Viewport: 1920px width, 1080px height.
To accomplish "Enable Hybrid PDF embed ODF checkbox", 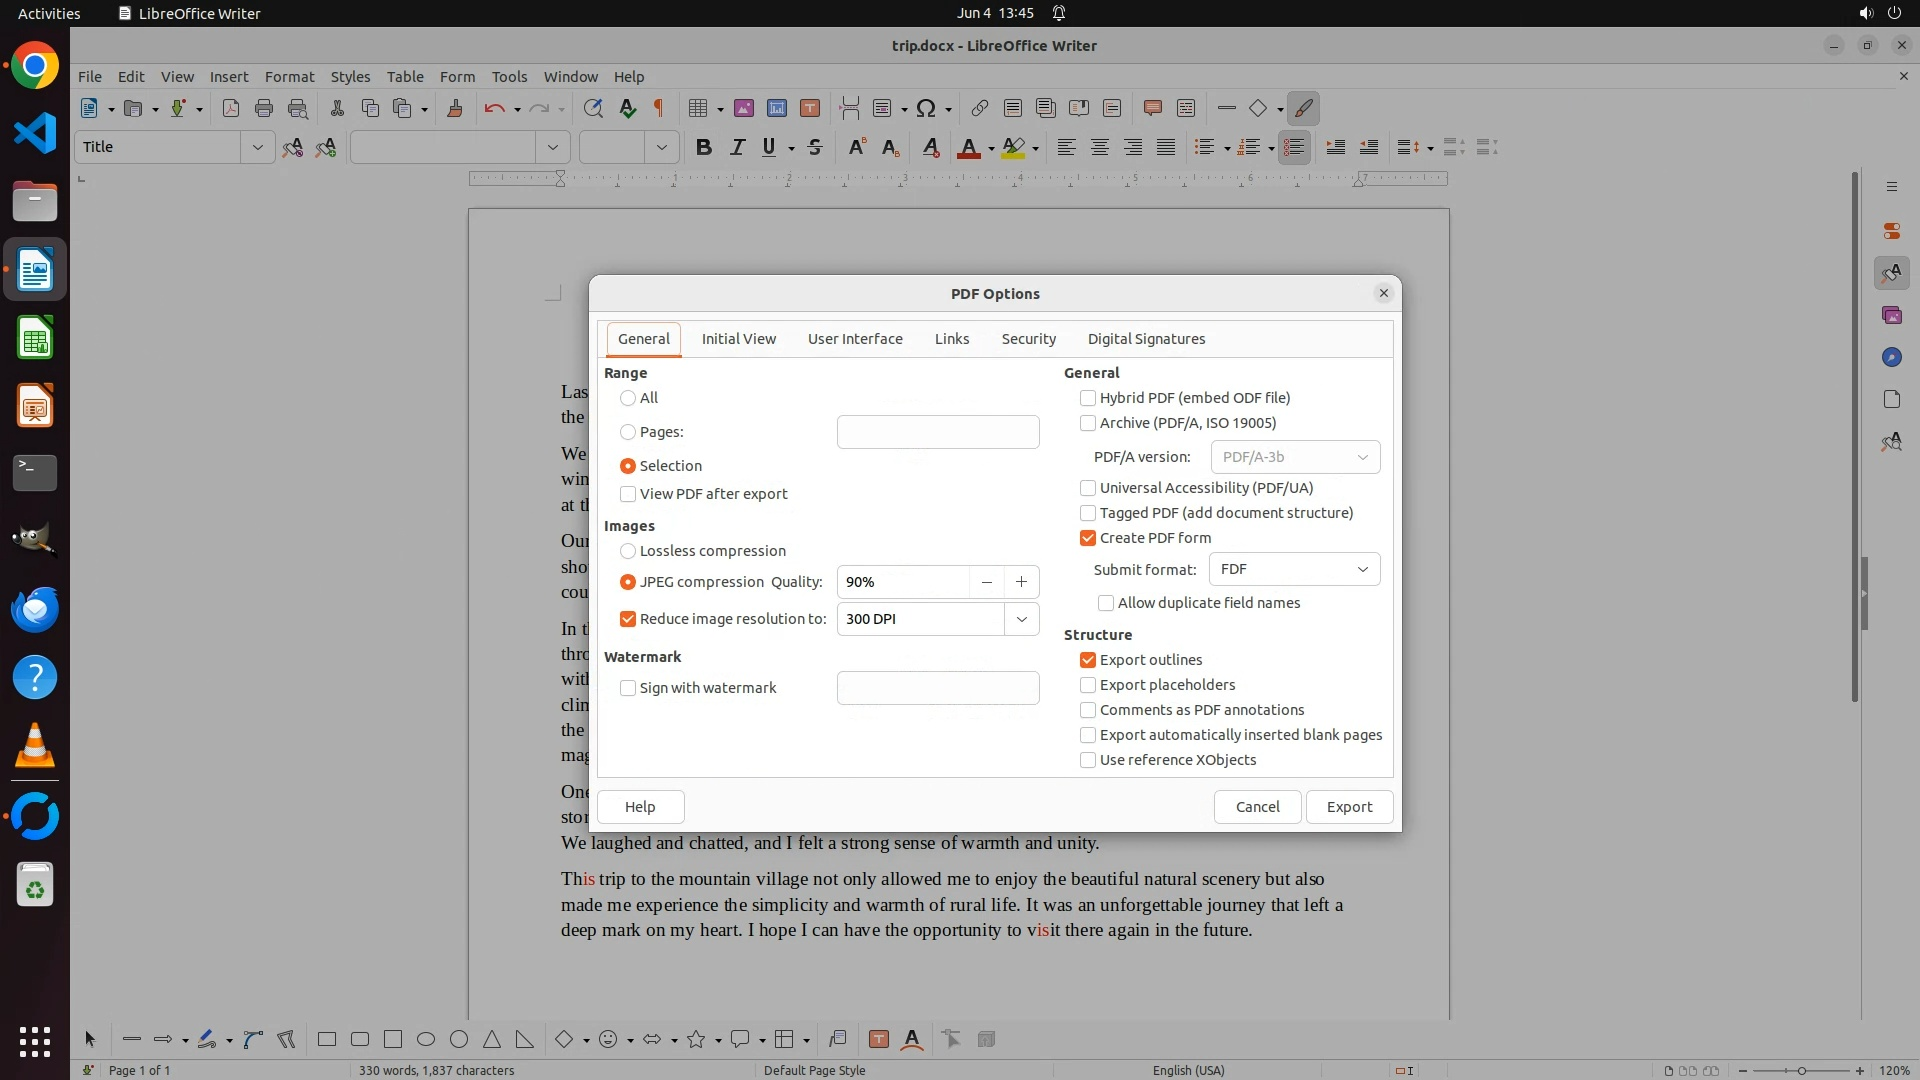I will (1088, 398).
